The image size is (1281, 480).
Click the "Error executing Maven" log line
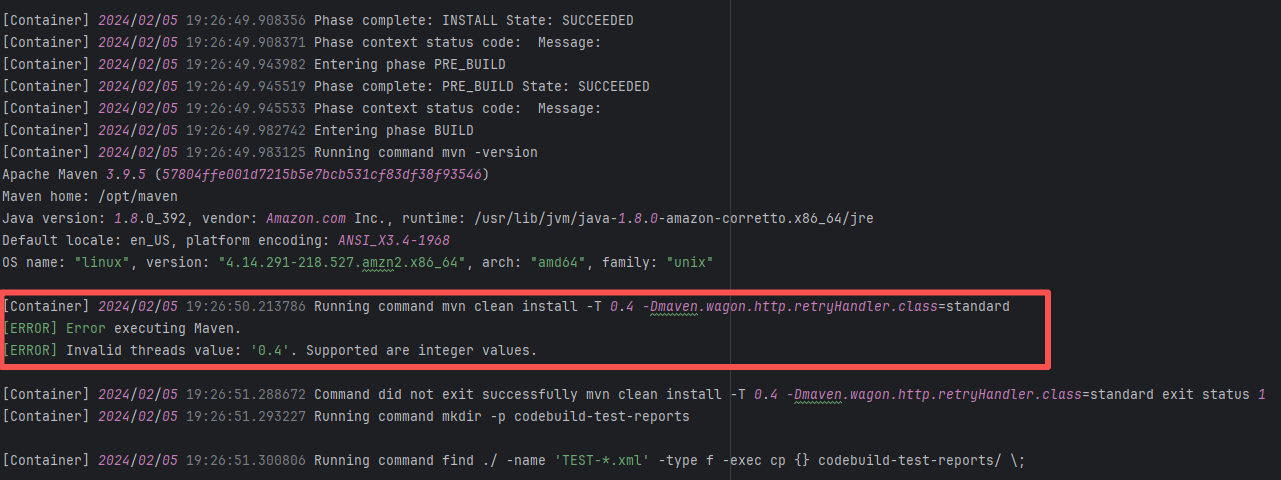154,328
